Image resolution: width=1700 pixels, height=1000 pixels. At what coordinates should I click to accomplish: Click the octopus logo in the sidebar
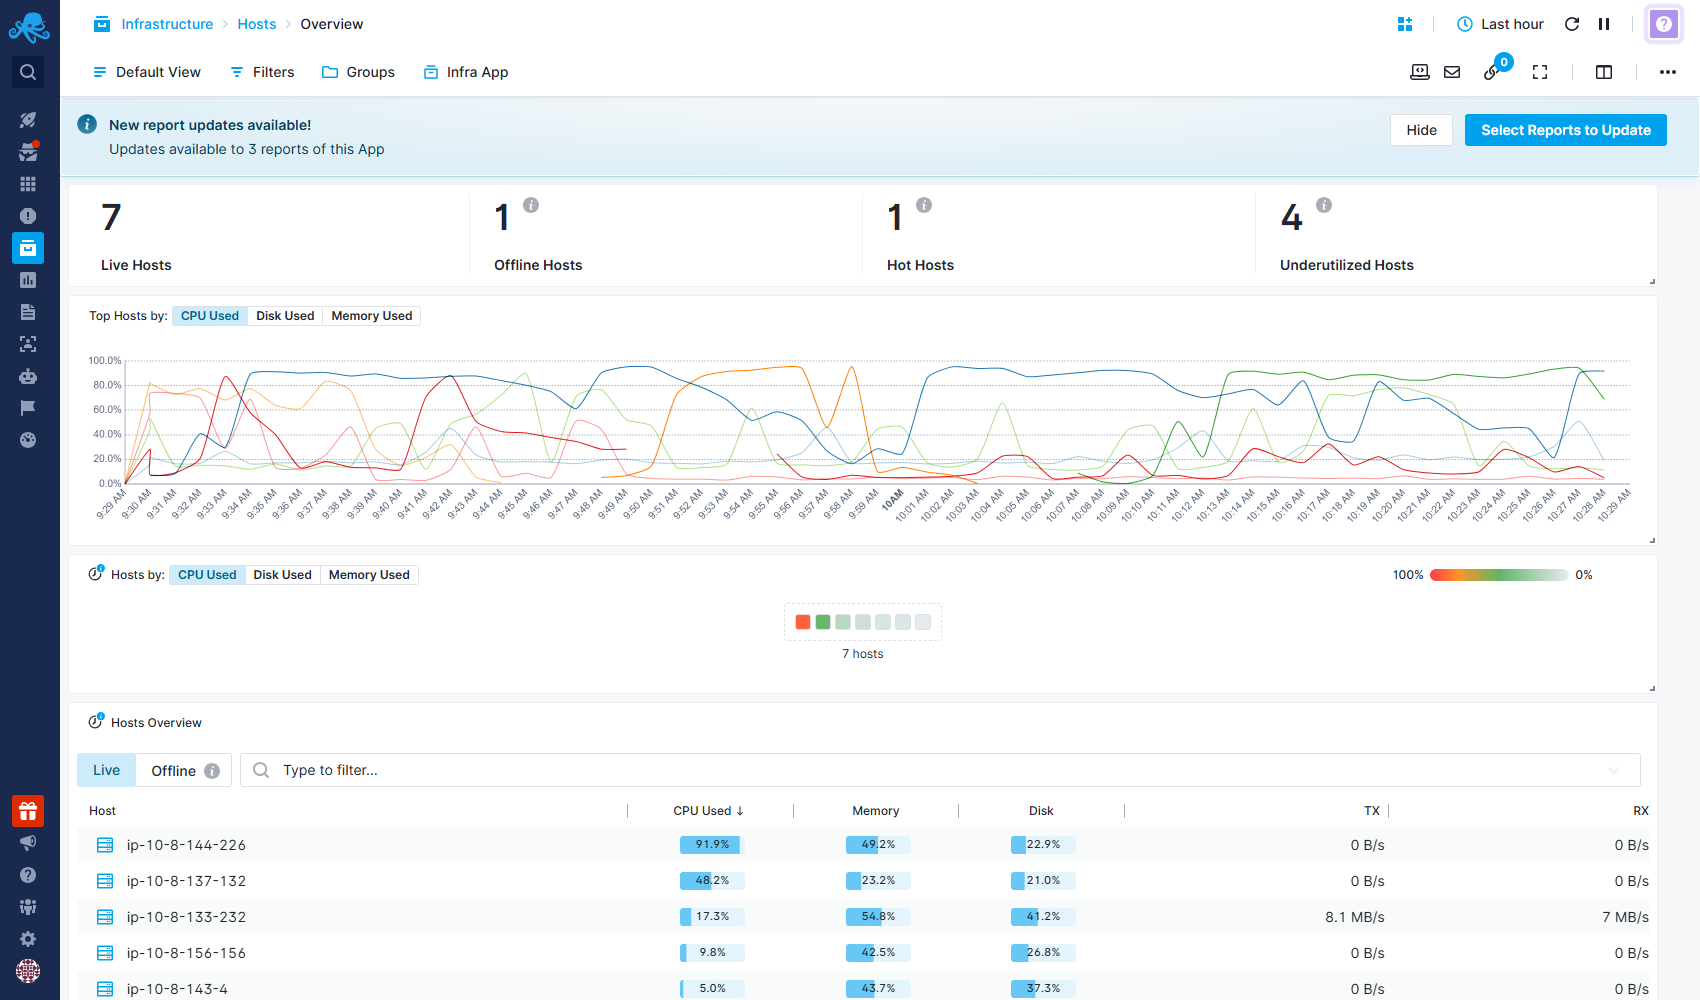29,27
